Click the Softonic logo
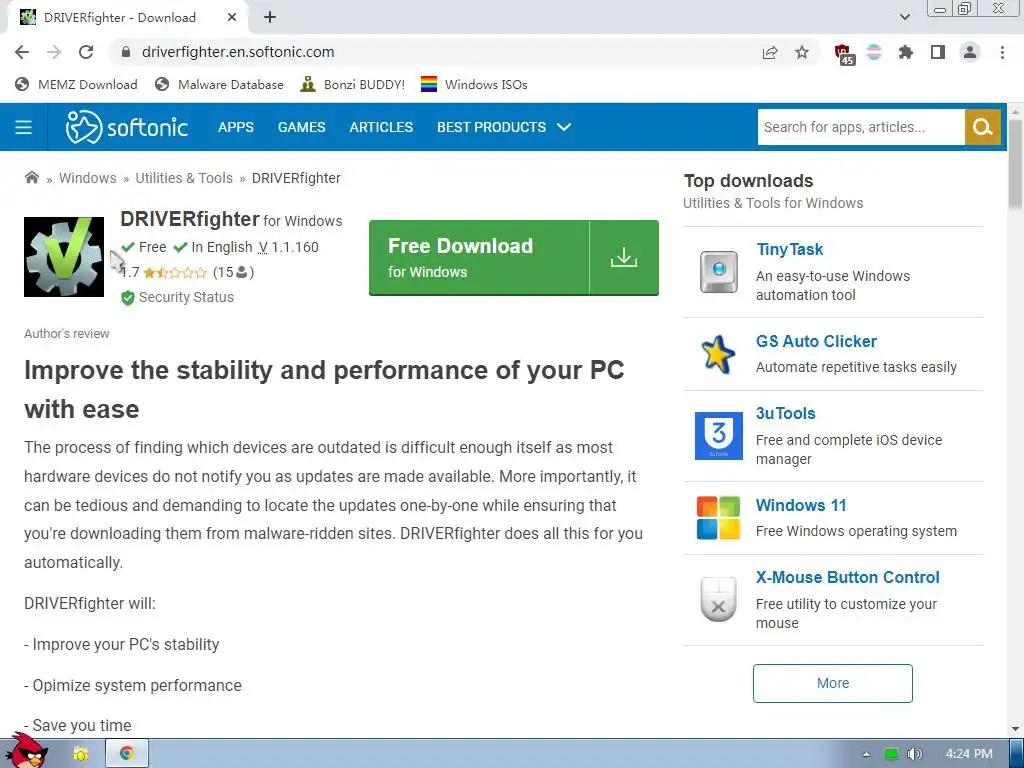 point(127,127)
